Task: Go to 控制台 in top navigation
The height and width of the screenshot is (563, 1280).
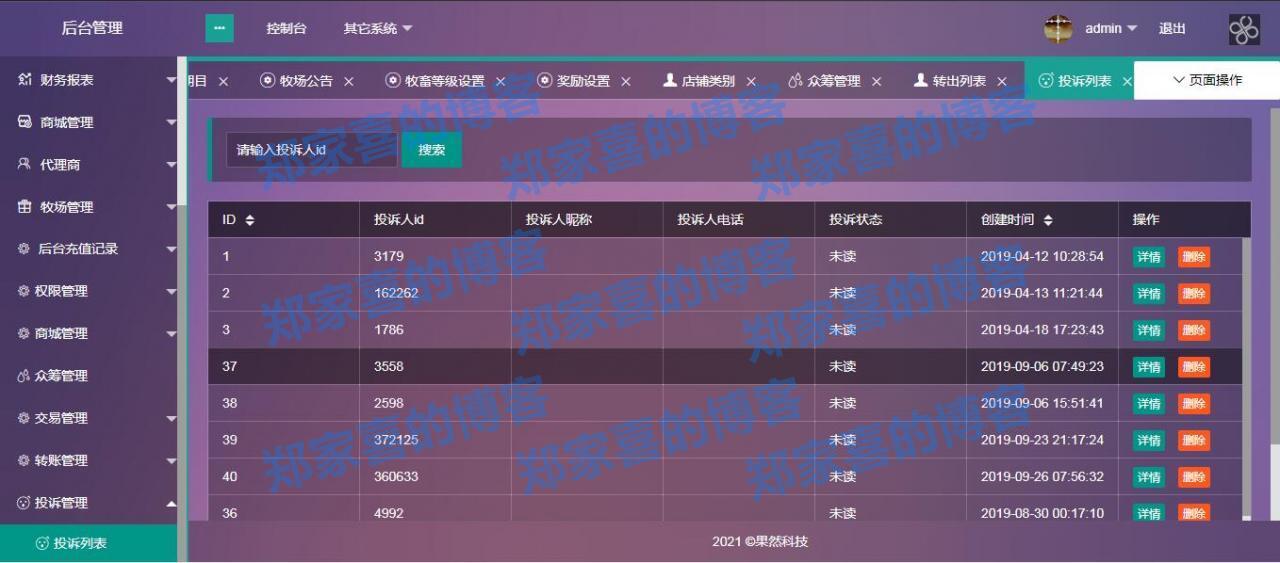Action: tap(286, 29)
